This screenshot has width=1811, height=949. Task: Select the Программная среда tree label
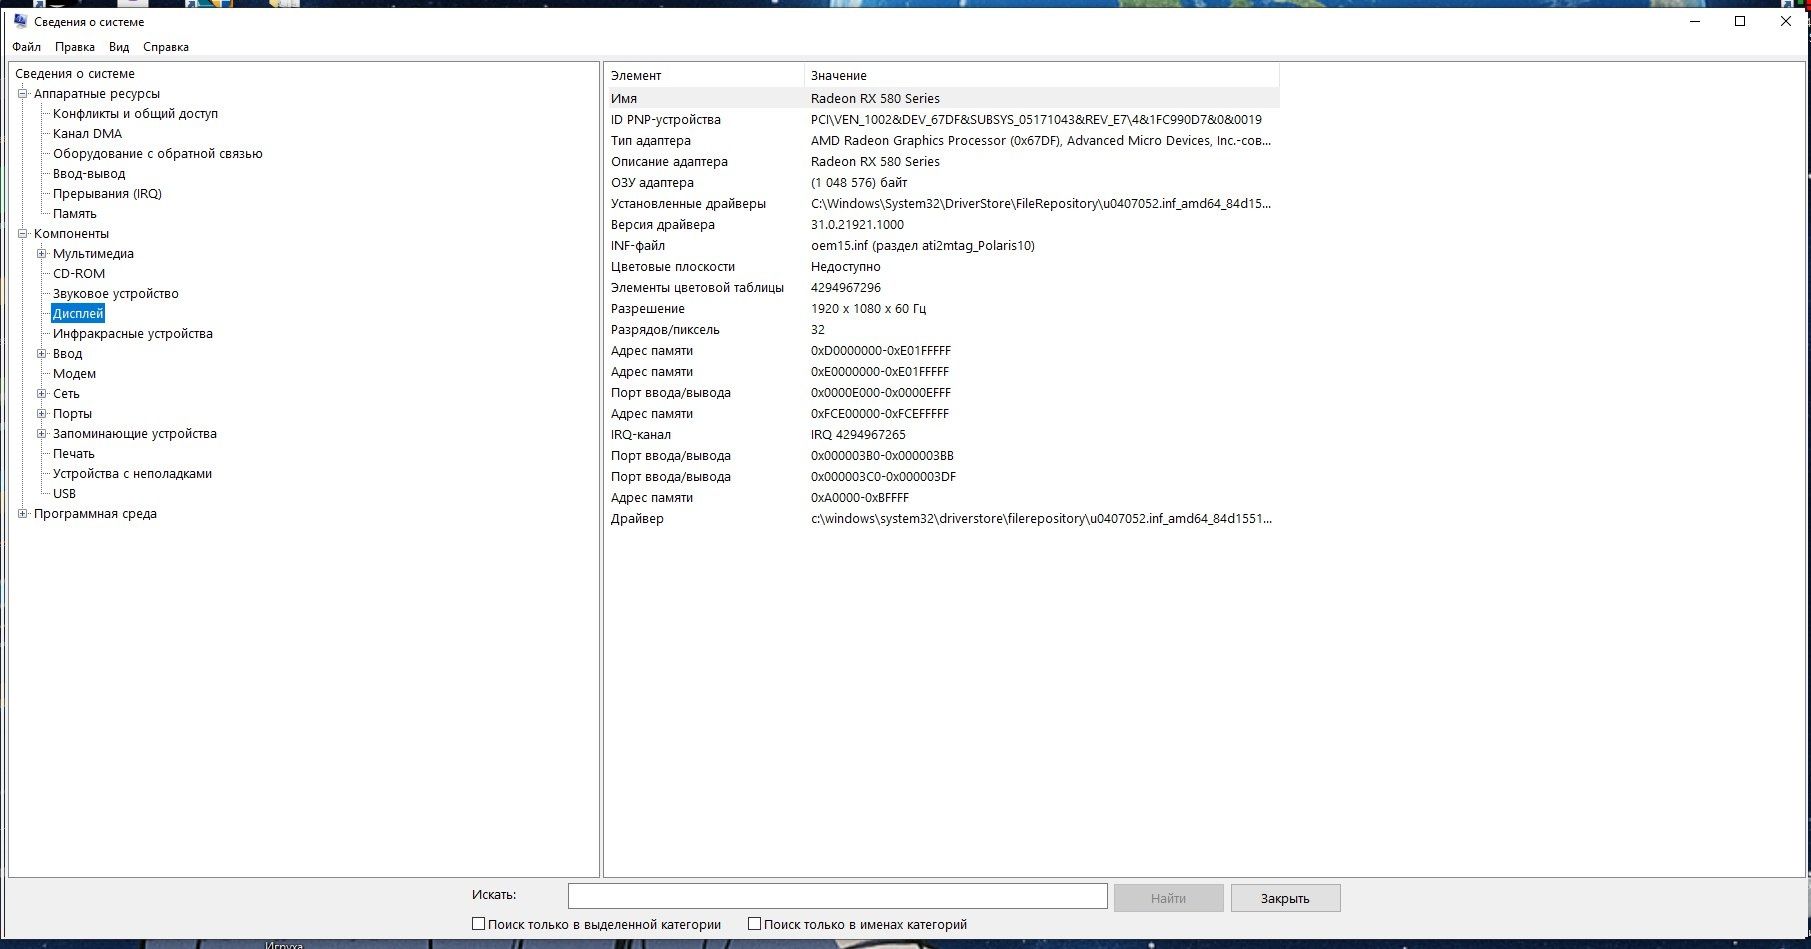coord(95,513)
